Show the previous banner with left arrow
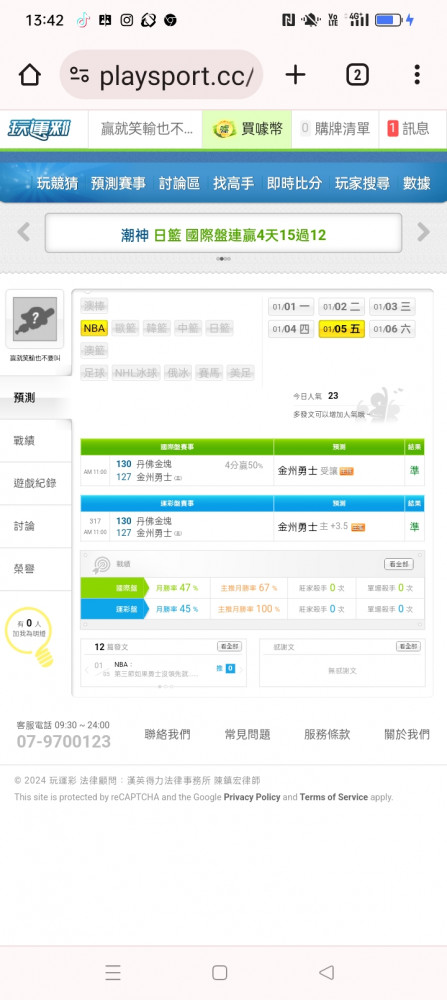 24,232
